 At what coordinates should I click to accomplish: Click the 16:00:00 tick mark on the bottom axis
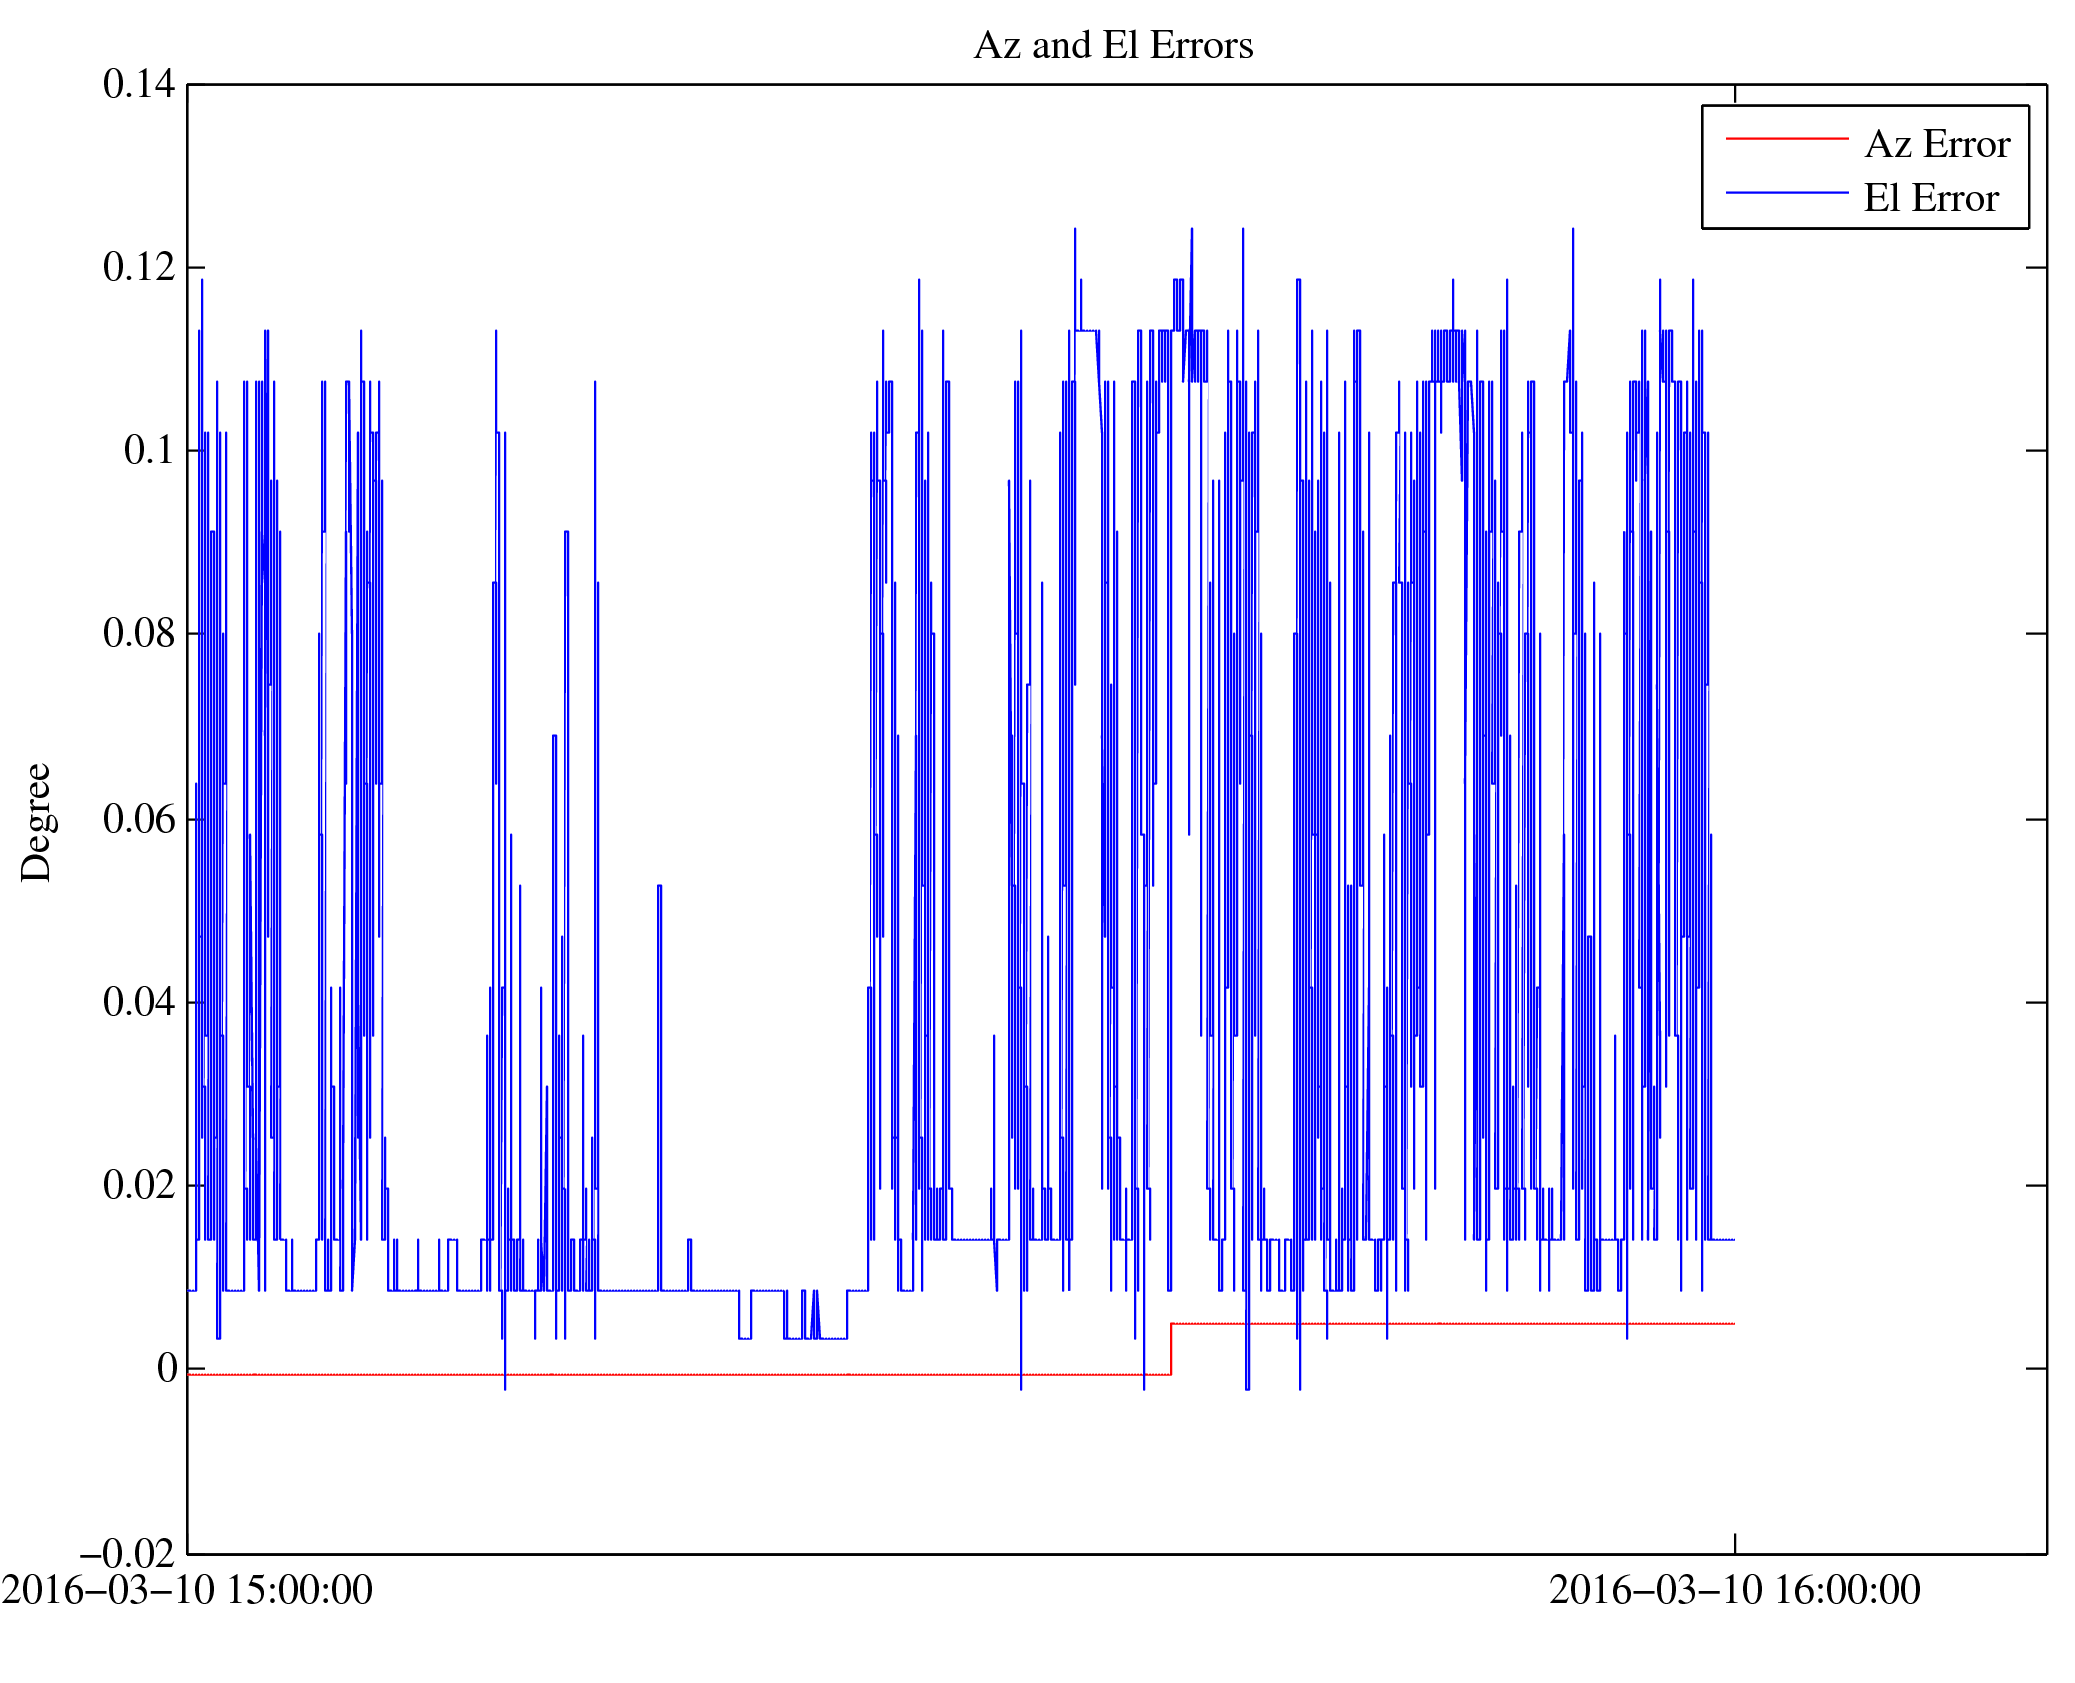(x=1734, y=1543)
